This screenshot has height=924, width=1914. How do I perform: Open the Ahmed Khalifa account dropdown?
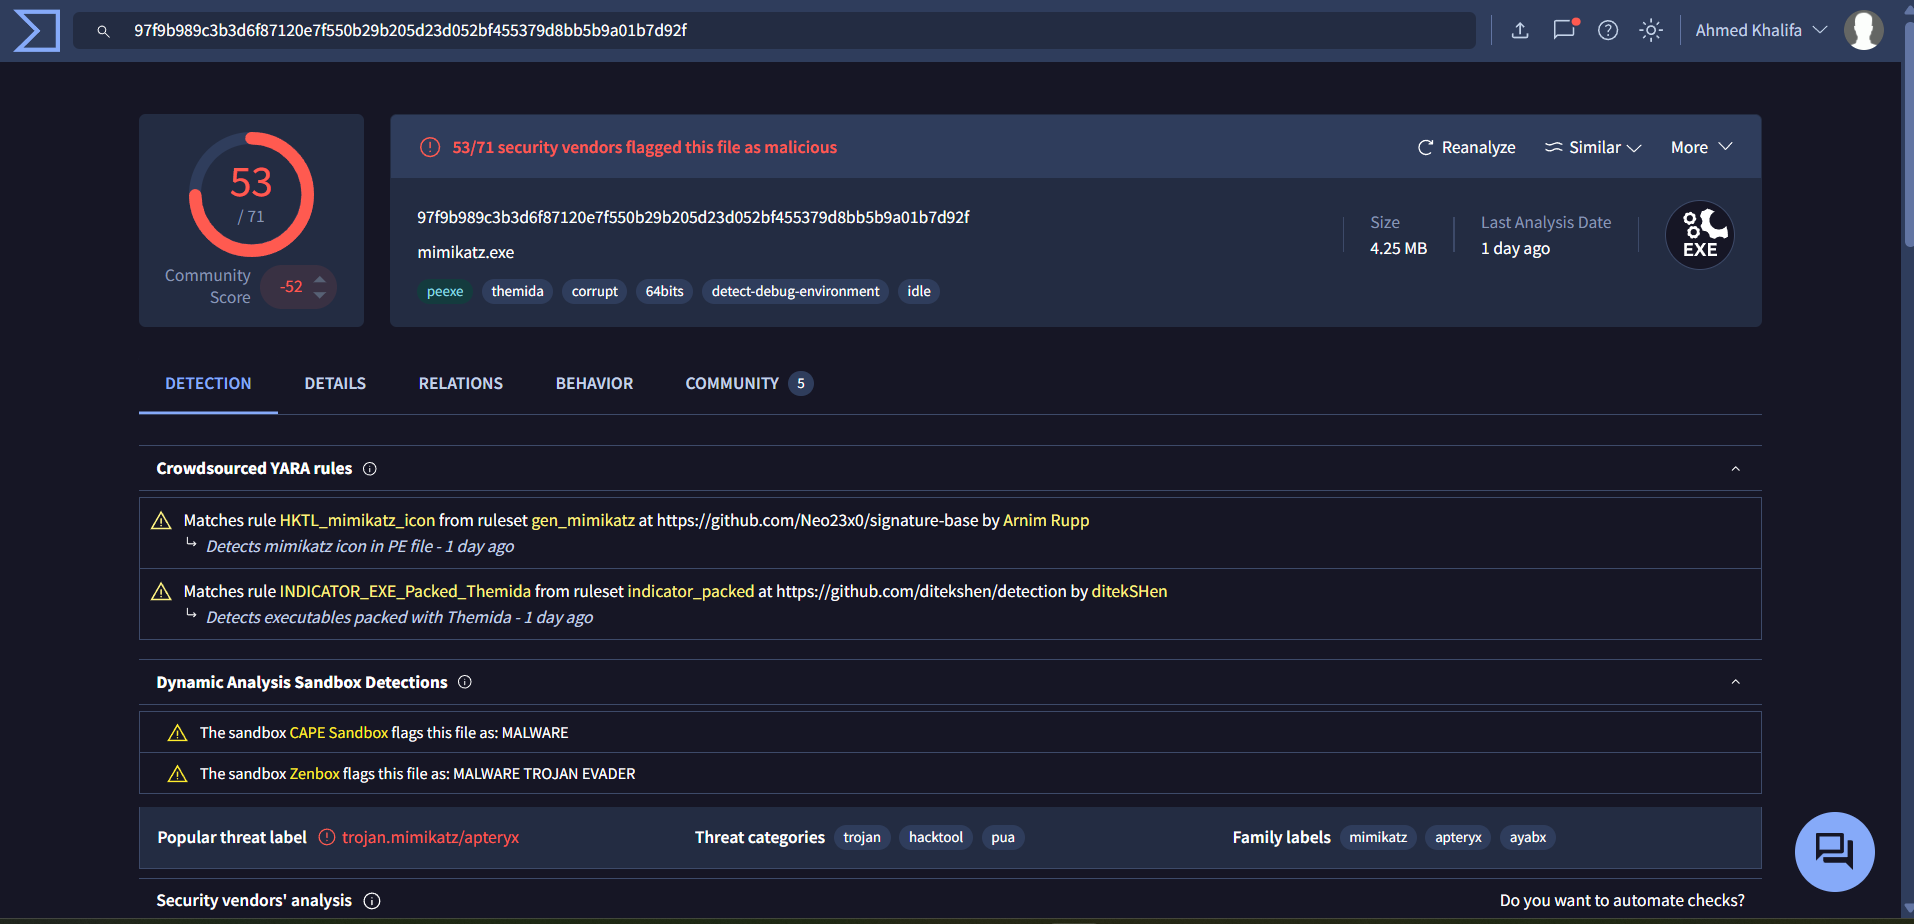pos(1760,30)
